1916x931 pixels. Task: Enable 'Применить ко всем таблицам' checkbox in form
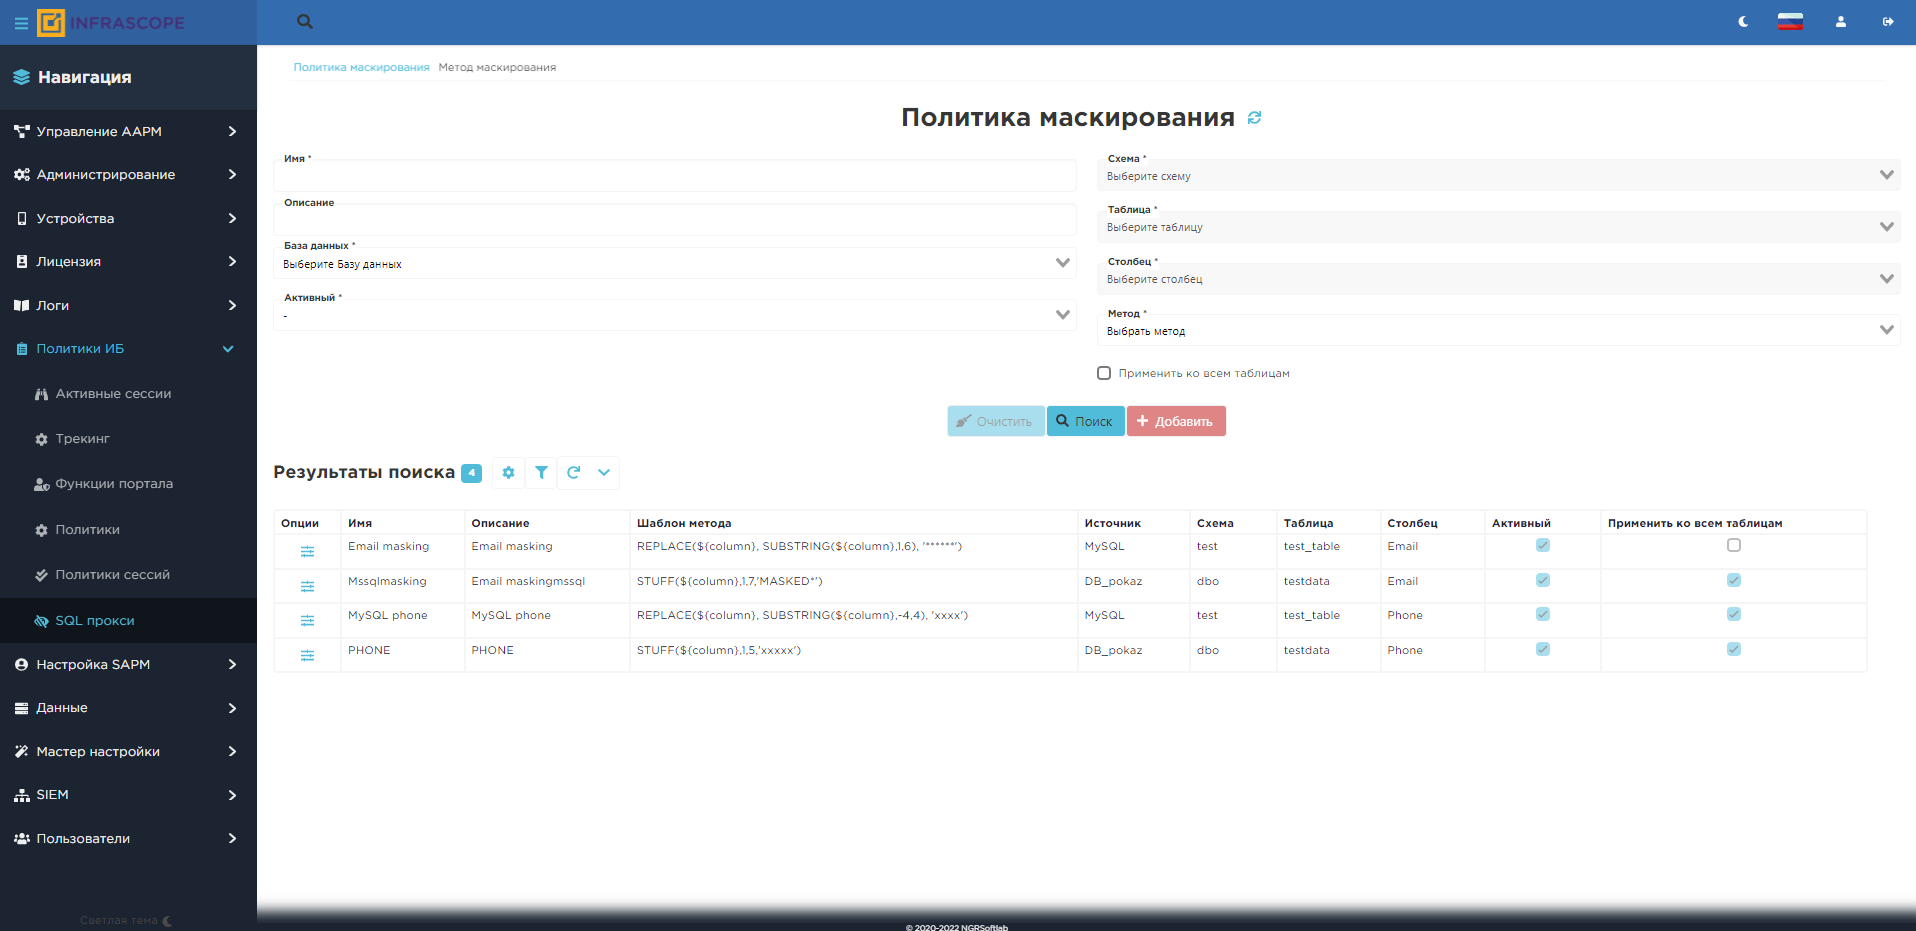[1104, 373]
